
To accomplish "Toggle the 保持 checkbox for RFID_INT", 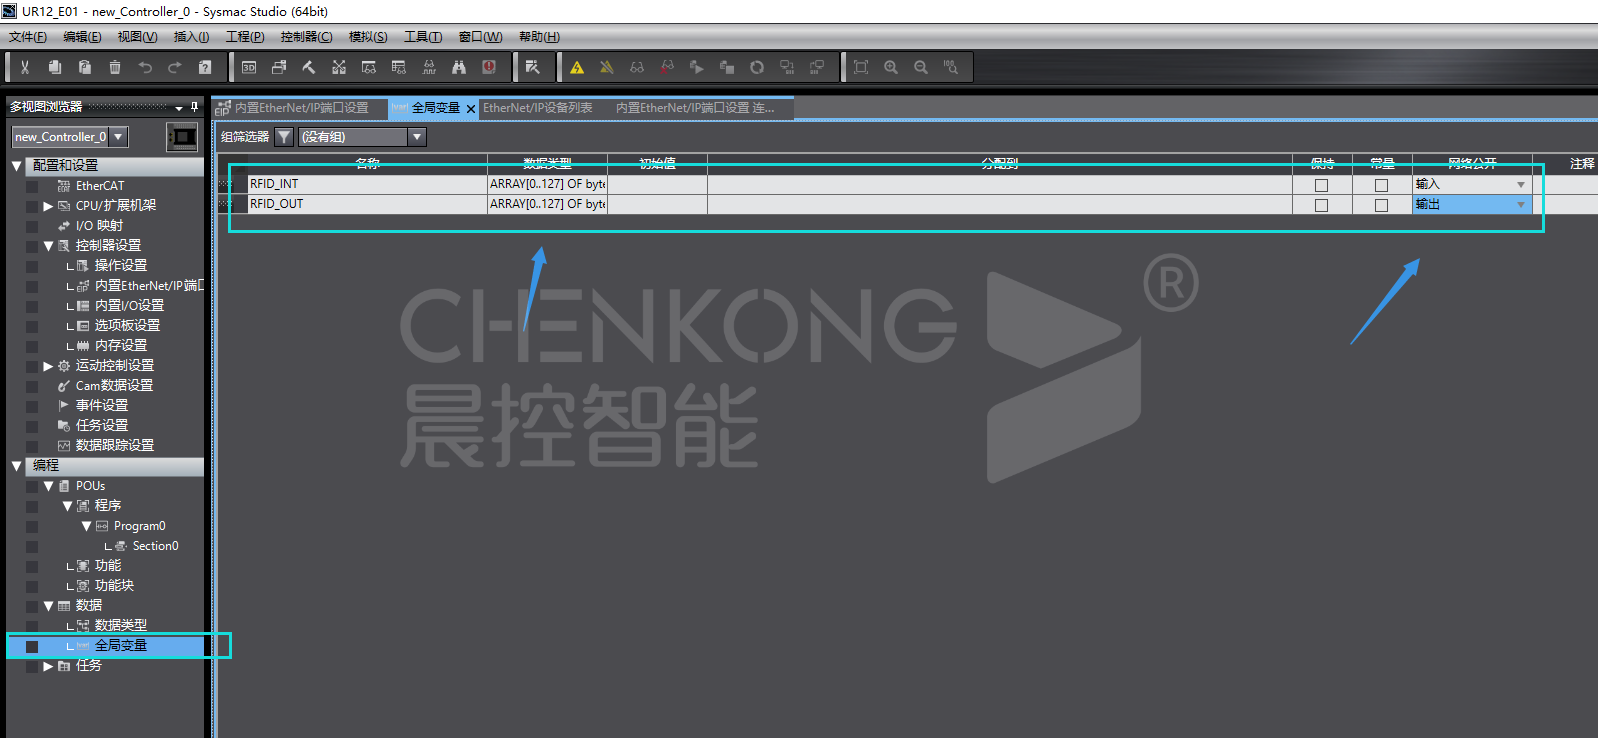I will 1321,185.
